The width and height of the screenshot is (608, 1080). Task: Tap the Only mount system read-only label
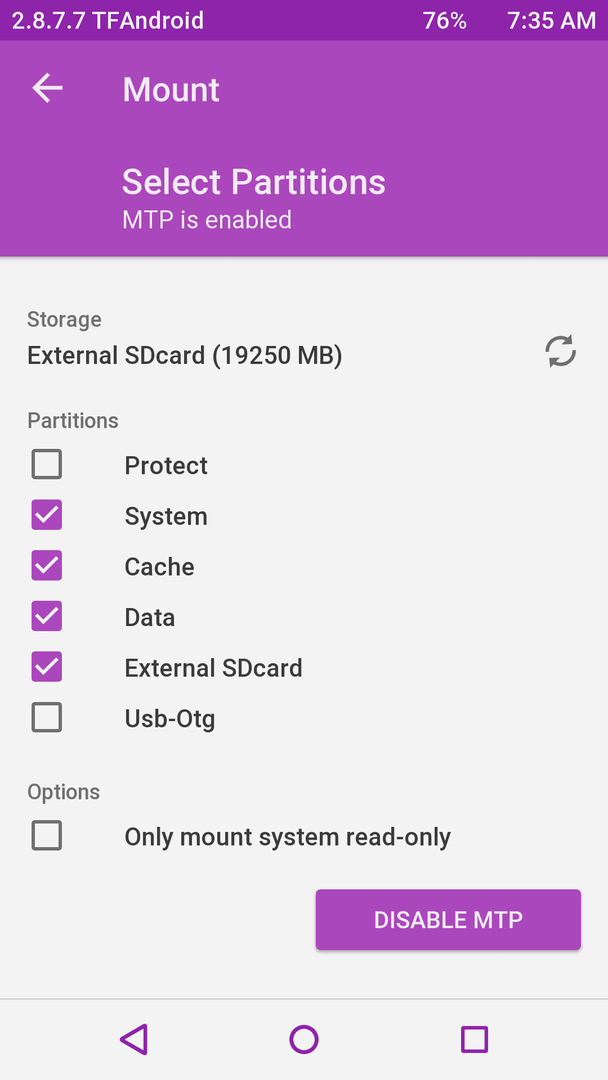point(288,837)
